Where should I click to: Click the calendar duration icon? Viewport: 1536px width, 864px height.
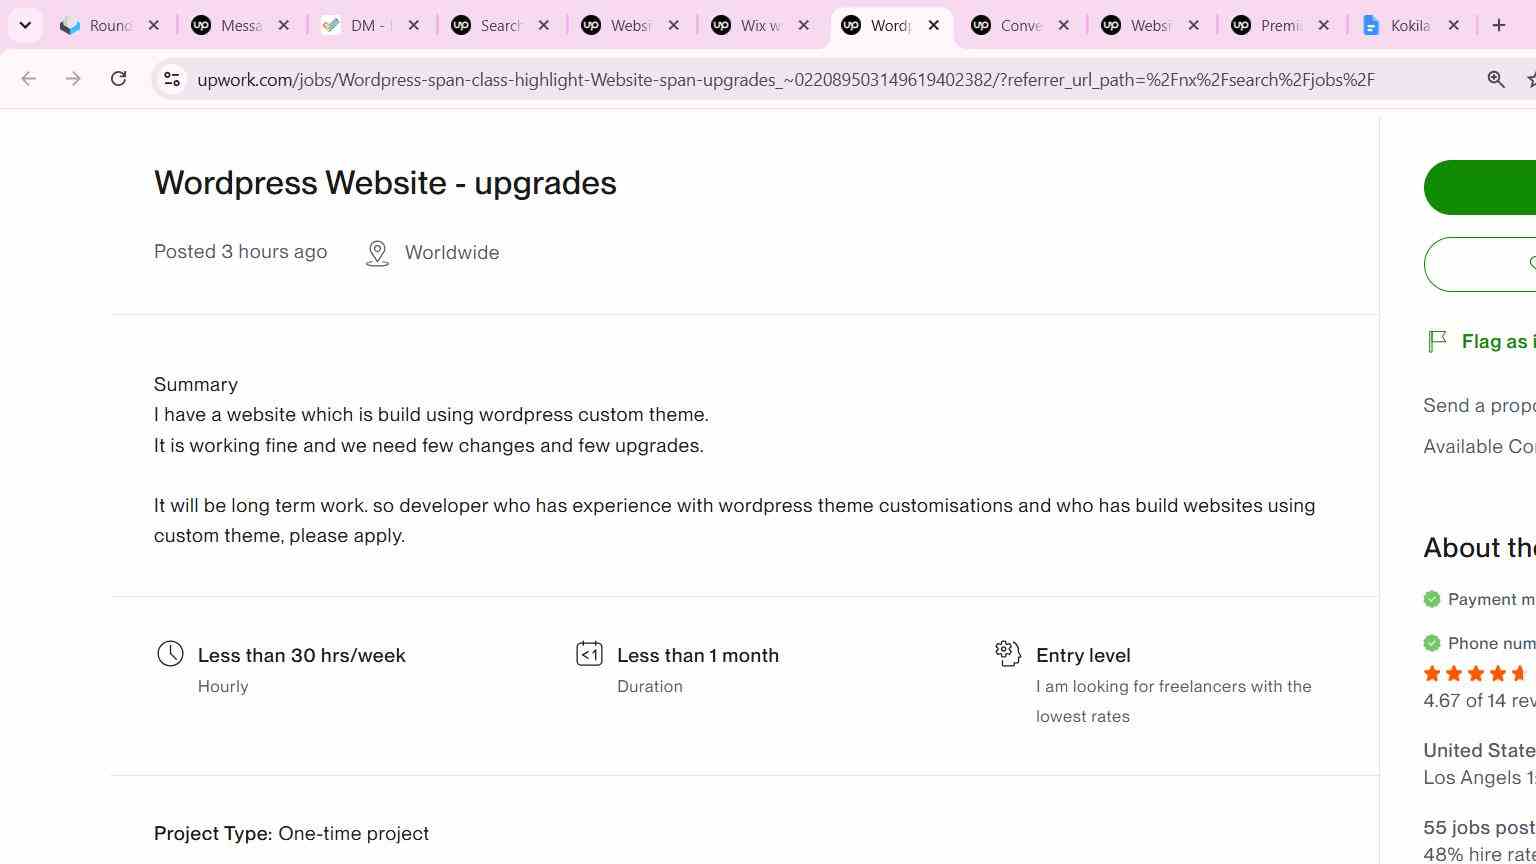589,654
